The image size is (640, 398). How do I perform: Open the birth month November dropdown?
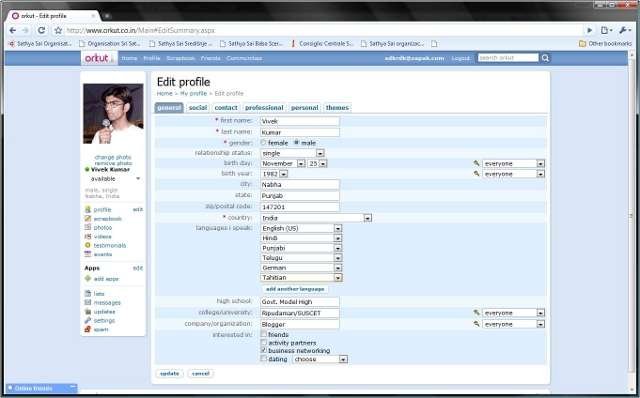tap(283, 163)
